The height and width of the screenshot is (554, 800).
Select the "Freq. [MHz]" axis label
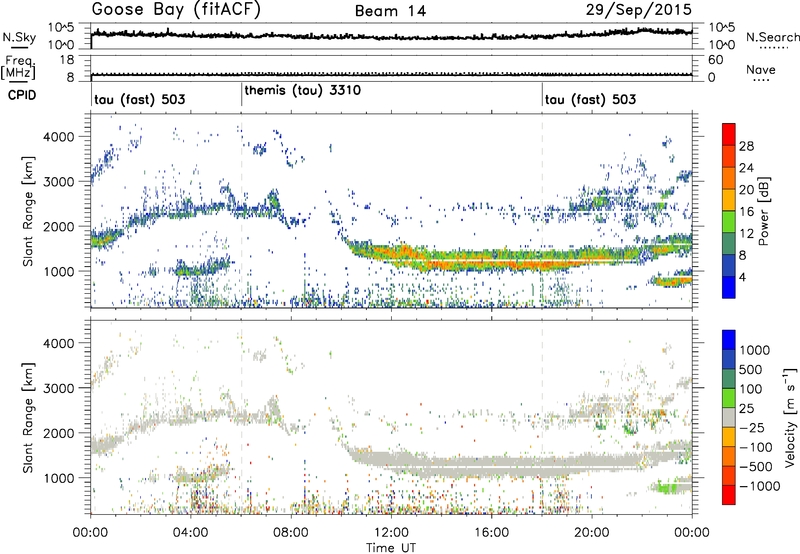pyautogui.click(x=18, y=68)
